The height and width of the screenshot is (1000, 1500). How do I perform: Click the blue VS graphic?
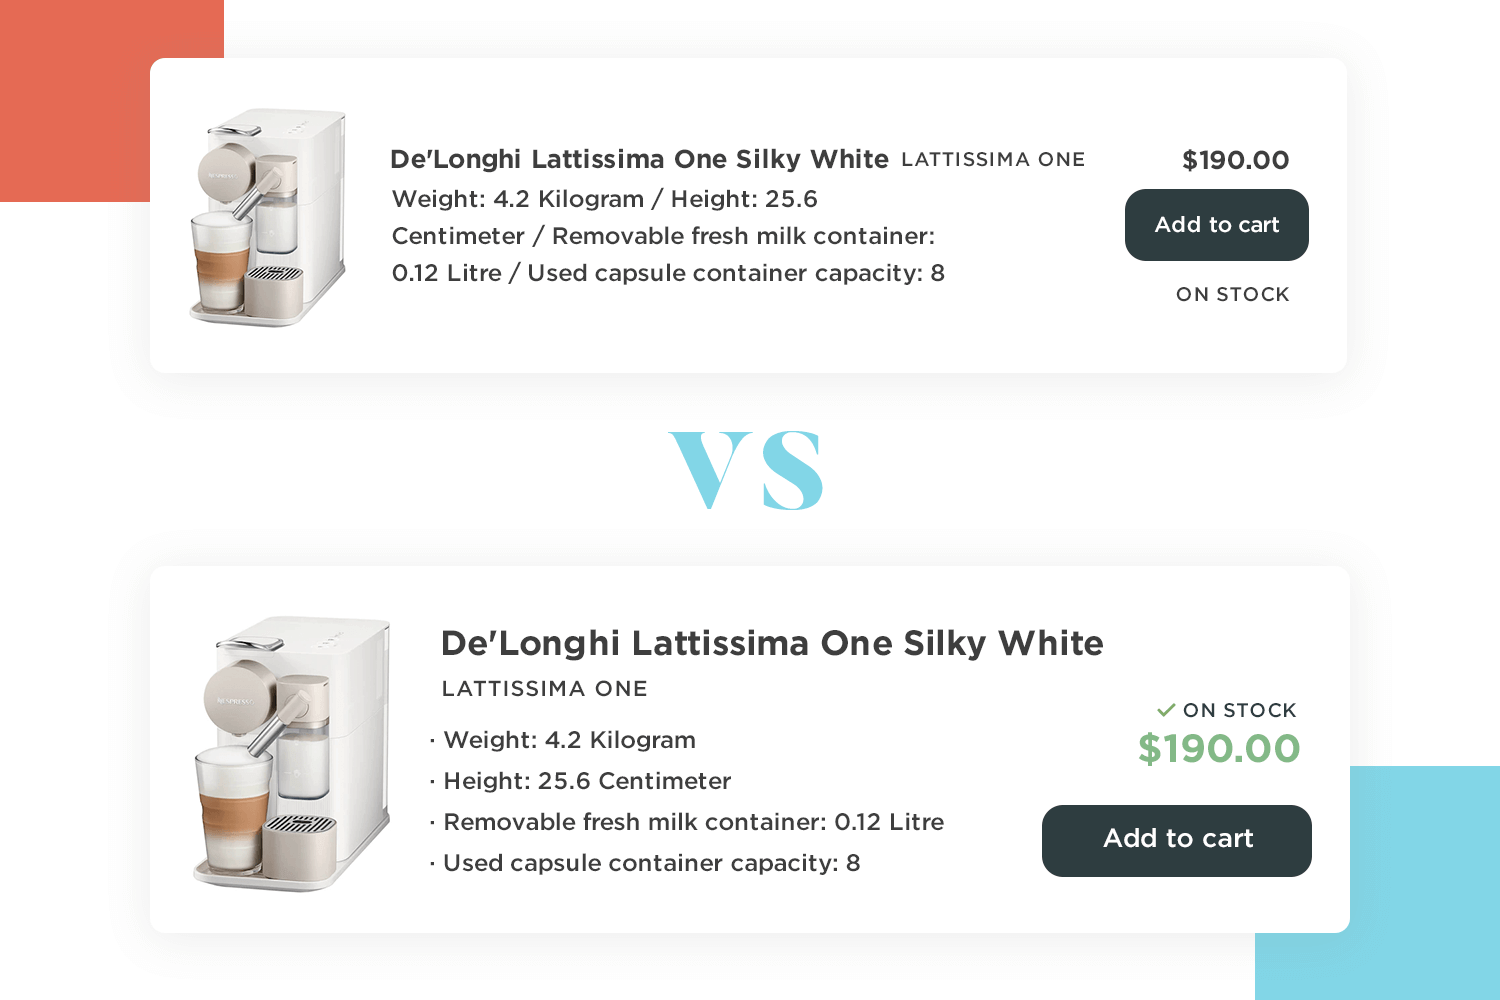tap(746, 470)
